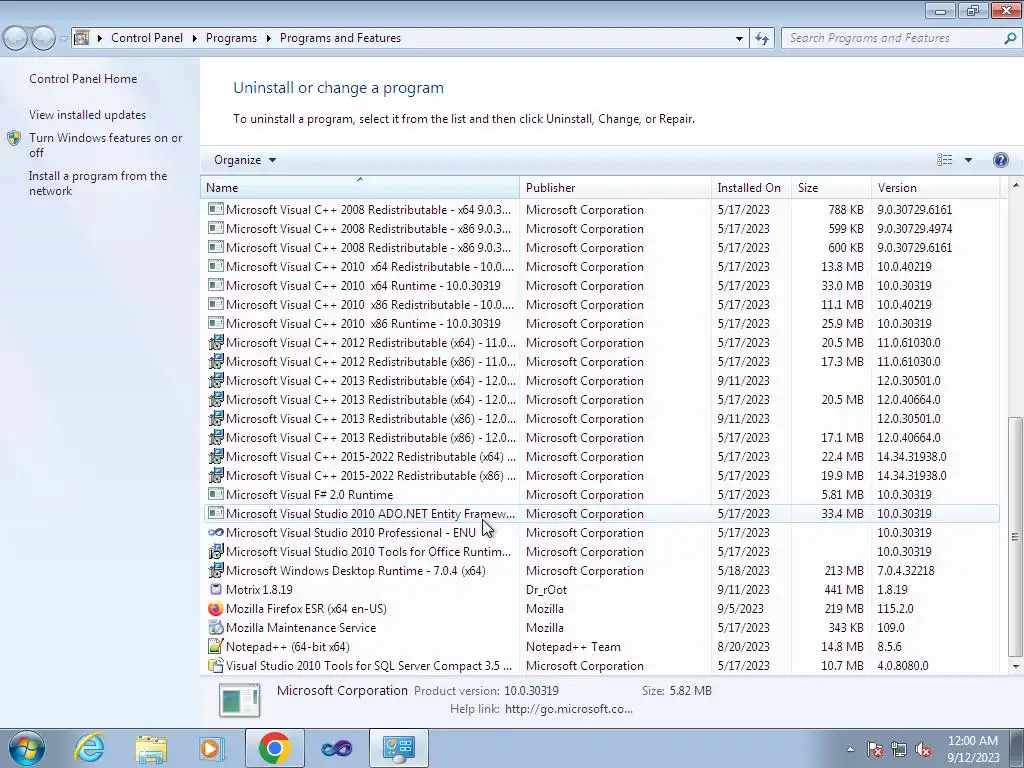Click the 213 MB size cell
Image resolution: width=1024 pixels, height=768 pixels.
pyautogui.click(x=844, y=571)
